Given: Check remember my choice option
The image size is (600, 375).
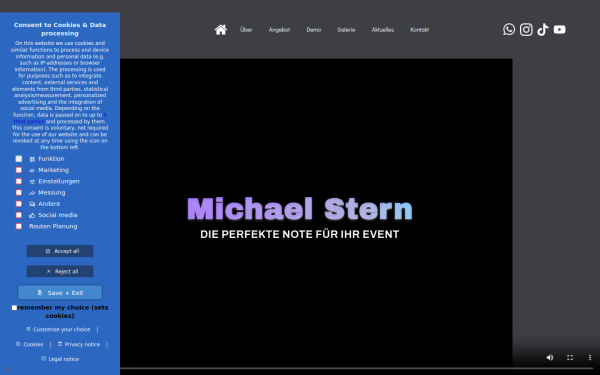Looking at the screenshot, I should (x=14, y=308).
